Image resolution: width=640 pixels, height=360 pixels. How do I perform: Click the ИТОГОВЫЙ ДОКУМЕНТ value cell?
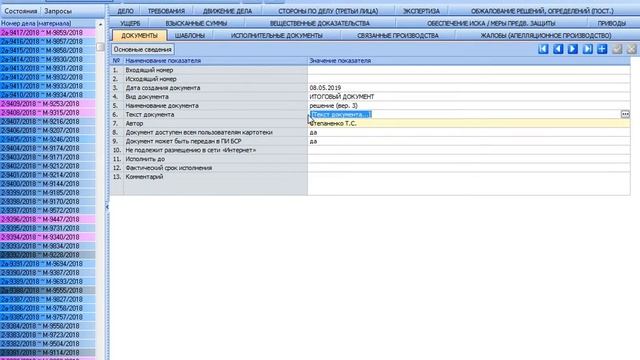click(469, 97)
